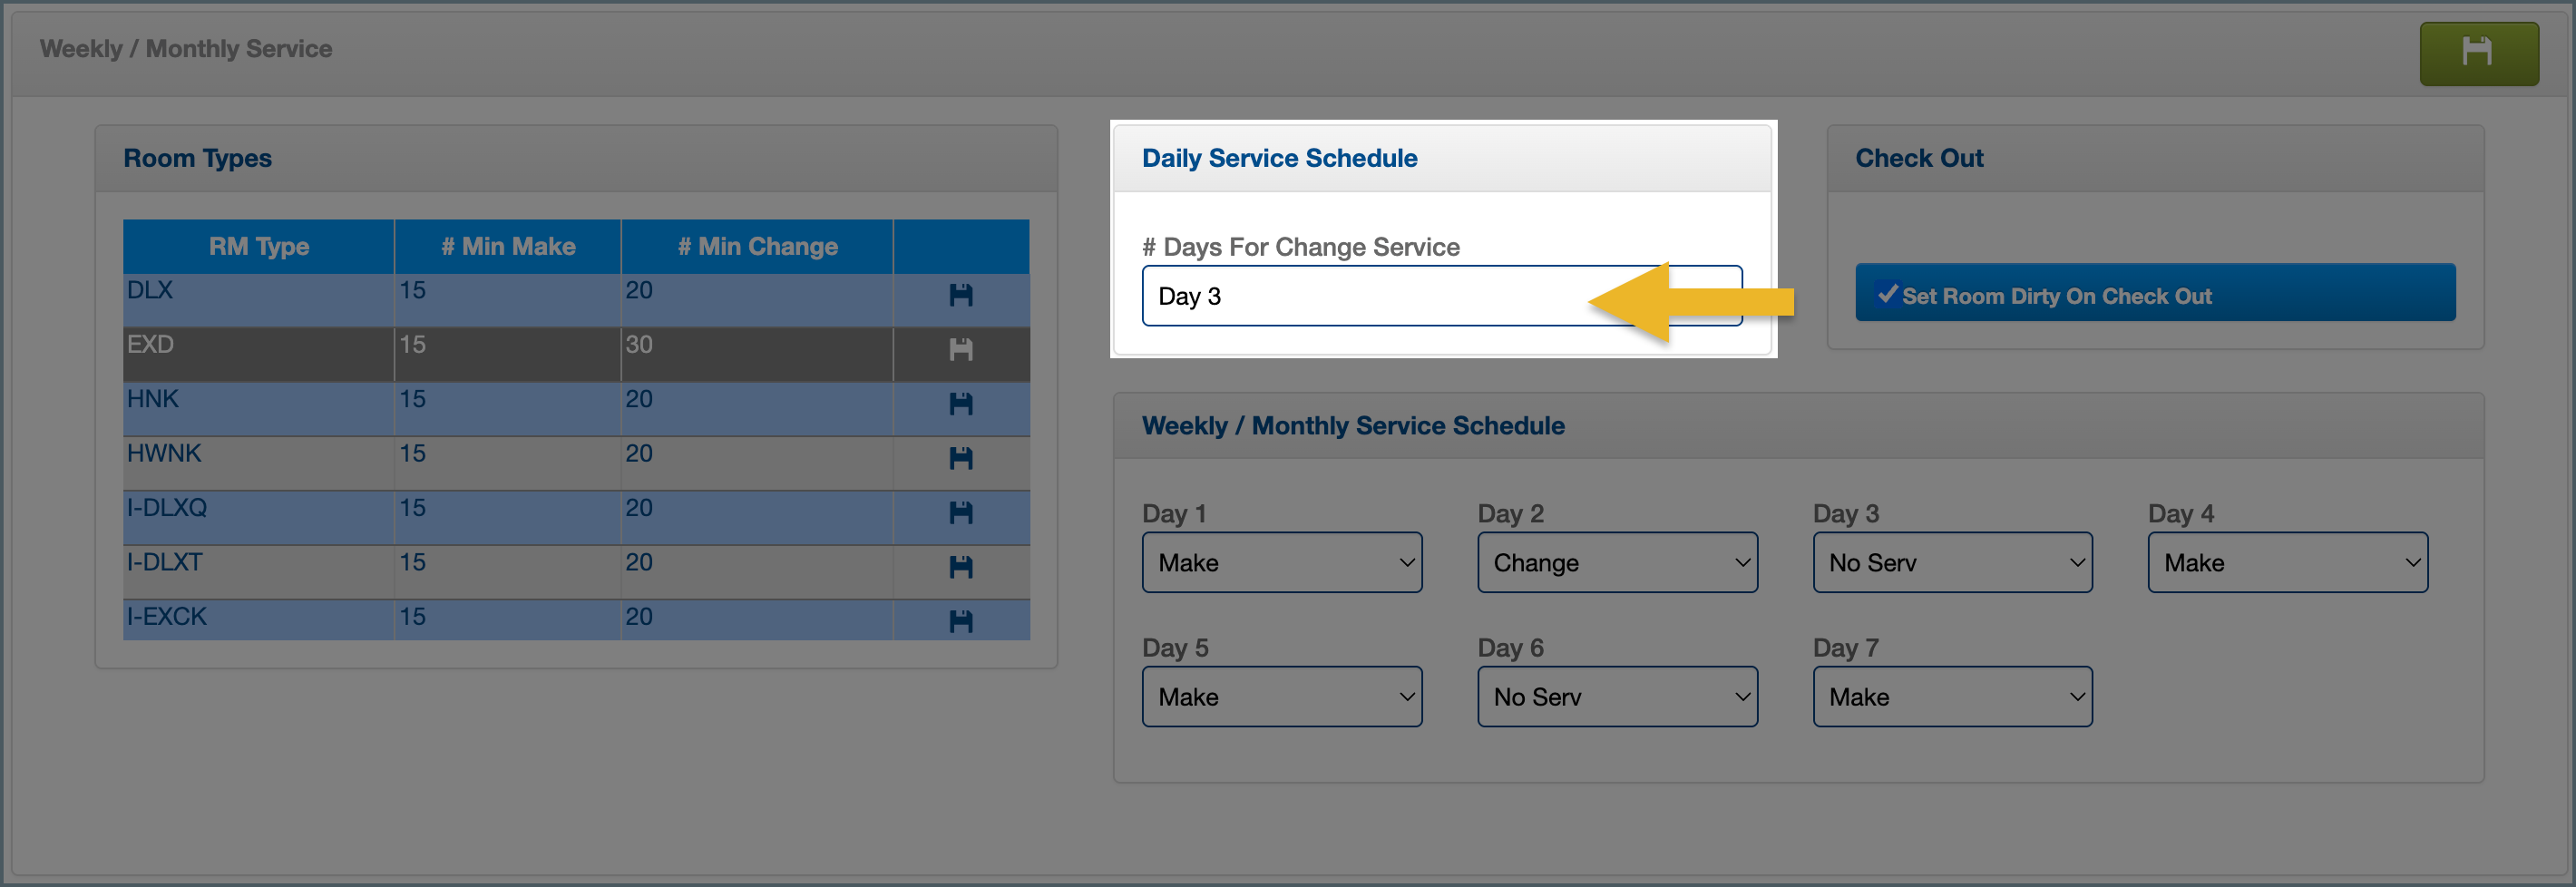Screen dimensions: 2576x887
Task: Click the green save button at top right
Action: coord(2477,53)
